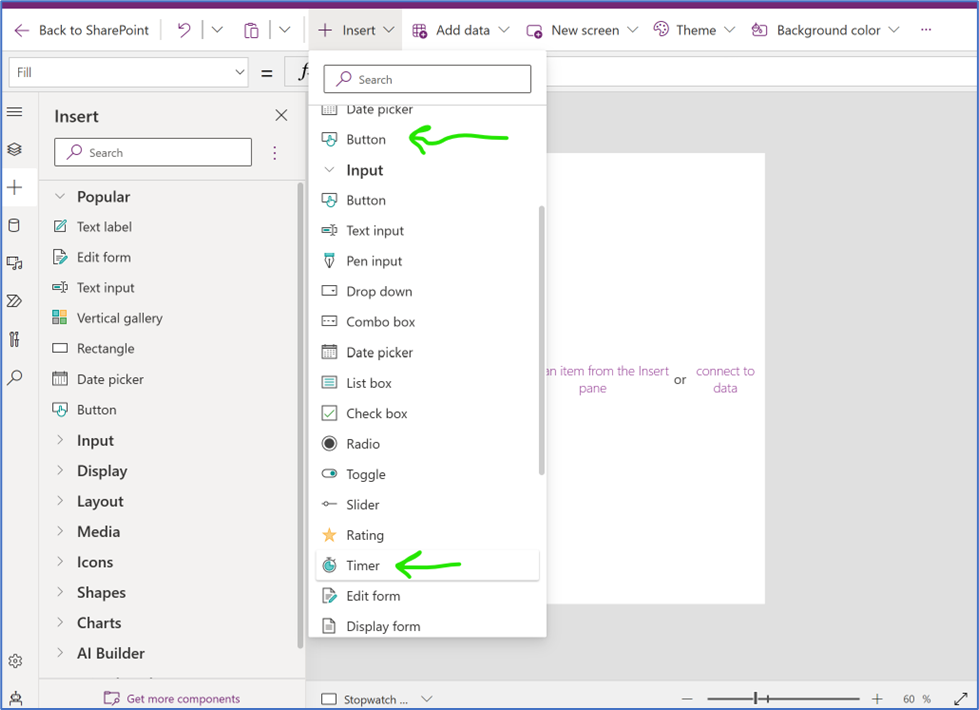Click the virtual agent icon at the bottom of the rail
The image size is (979, 710).
click(15, 699)
